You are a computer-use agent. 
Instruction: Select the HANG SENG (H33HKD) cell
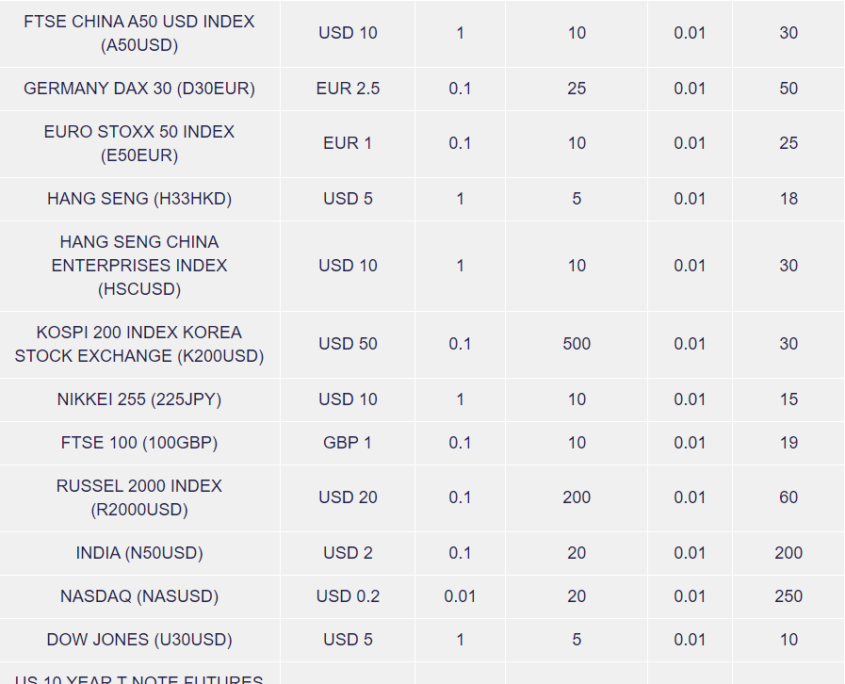(x=139, y=199)
